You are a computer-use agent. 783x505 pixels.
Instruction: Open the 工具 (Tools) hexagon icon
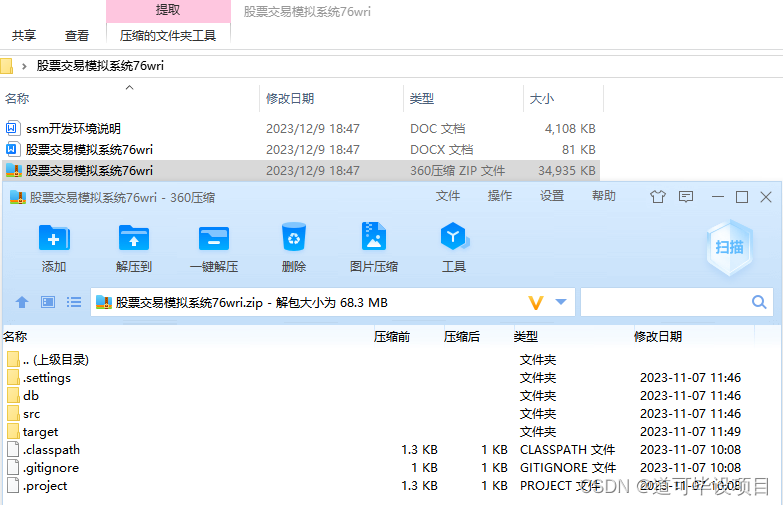click(x=454, y=236)
